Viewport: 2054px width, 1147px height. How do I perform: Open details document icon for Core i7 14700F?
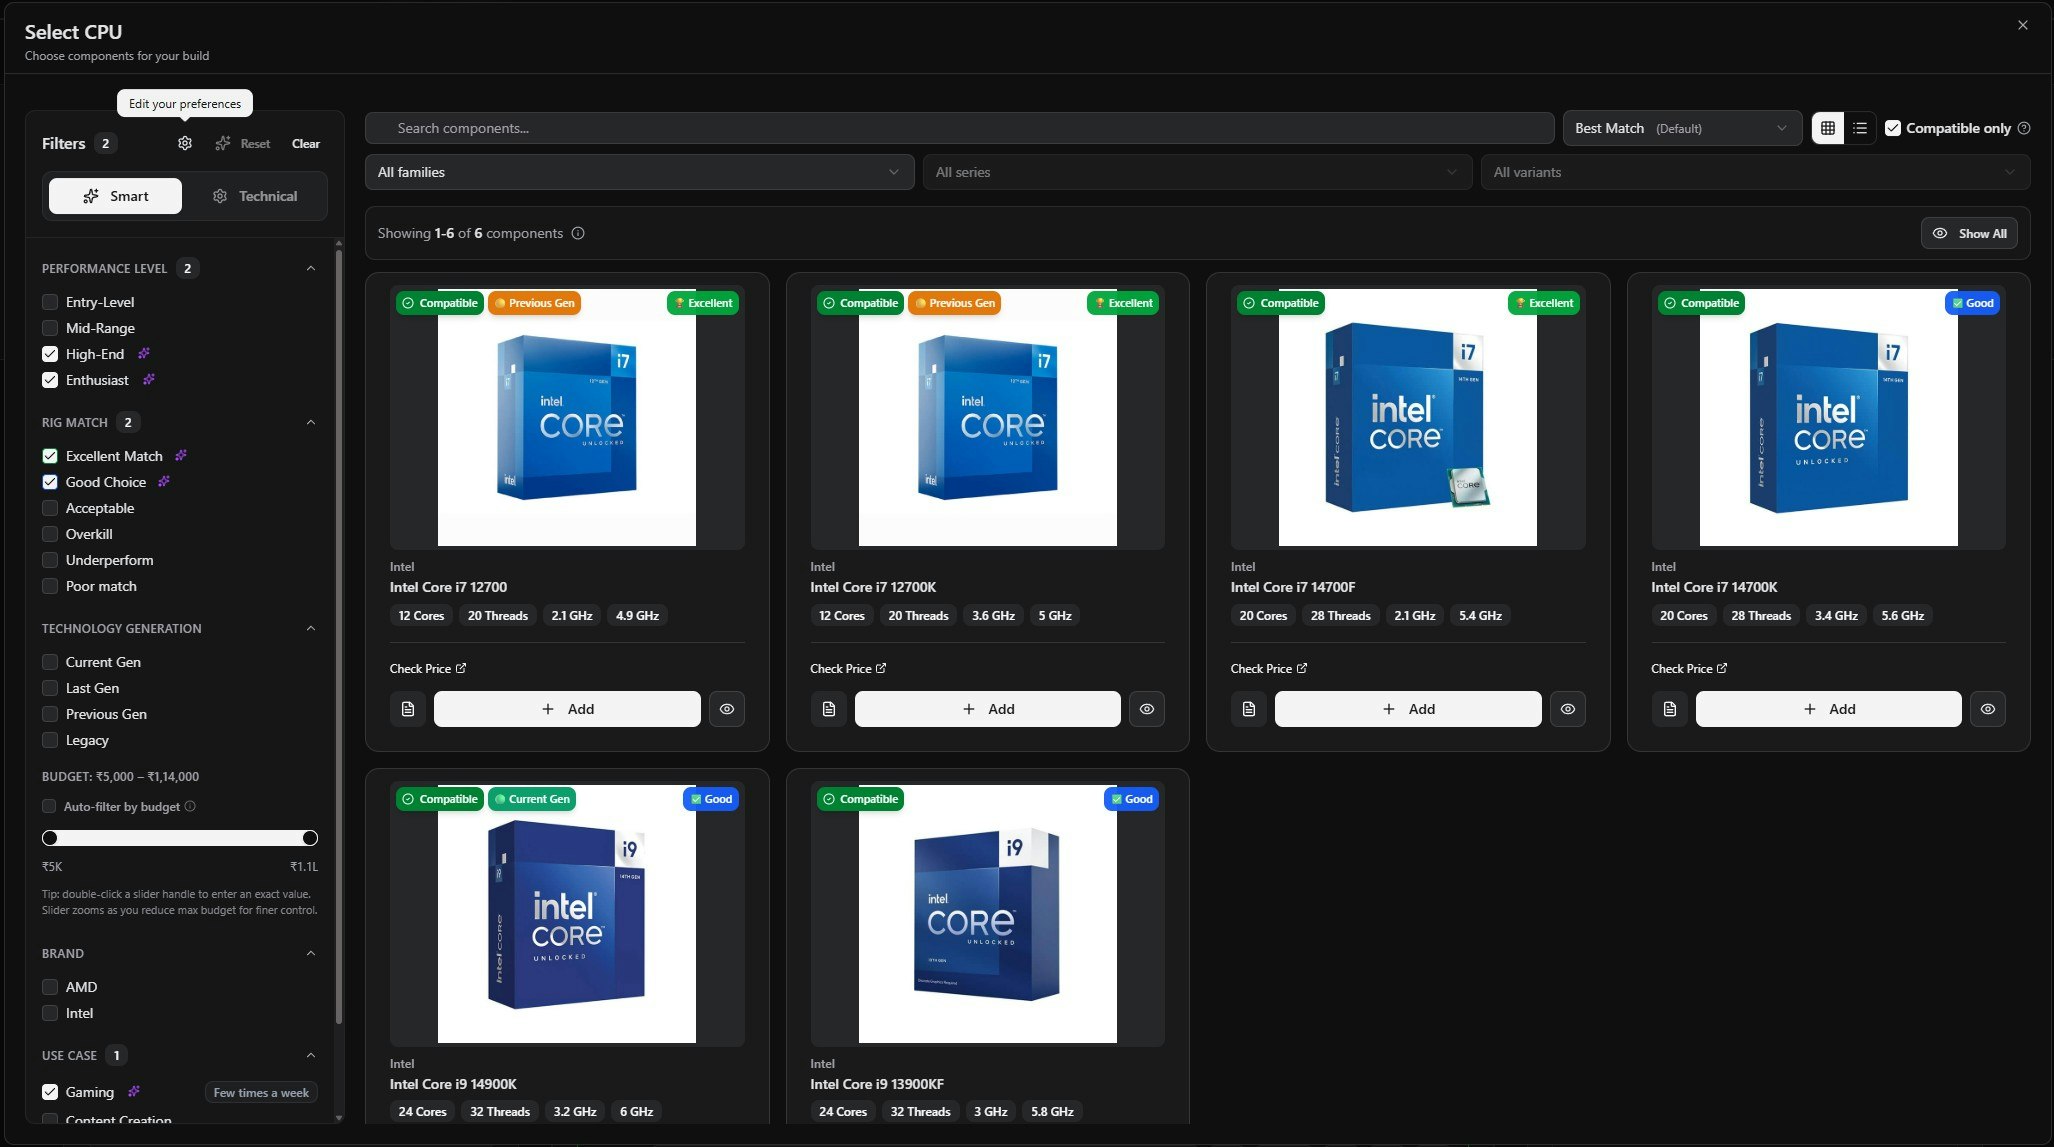point(1249,709)
